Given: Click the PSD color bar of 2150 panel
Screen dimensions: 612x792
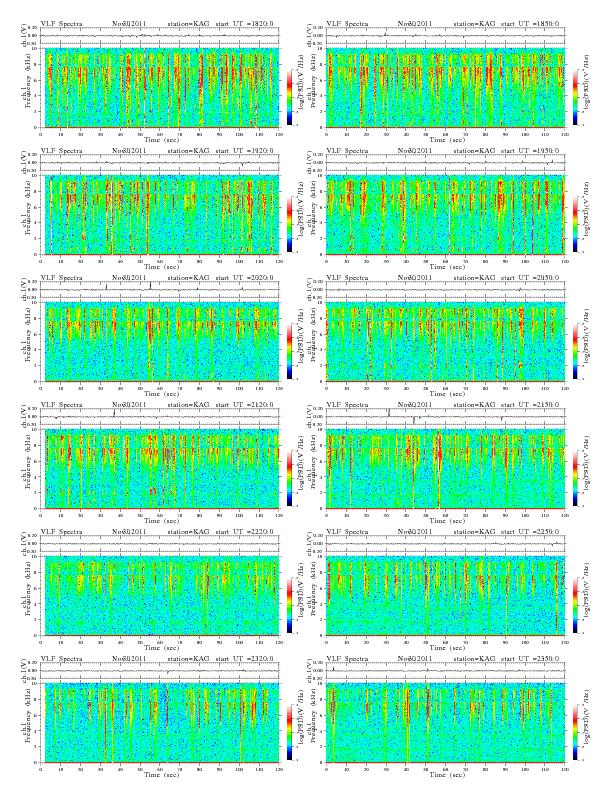Looking at the screenshot, I should (575, 478).
